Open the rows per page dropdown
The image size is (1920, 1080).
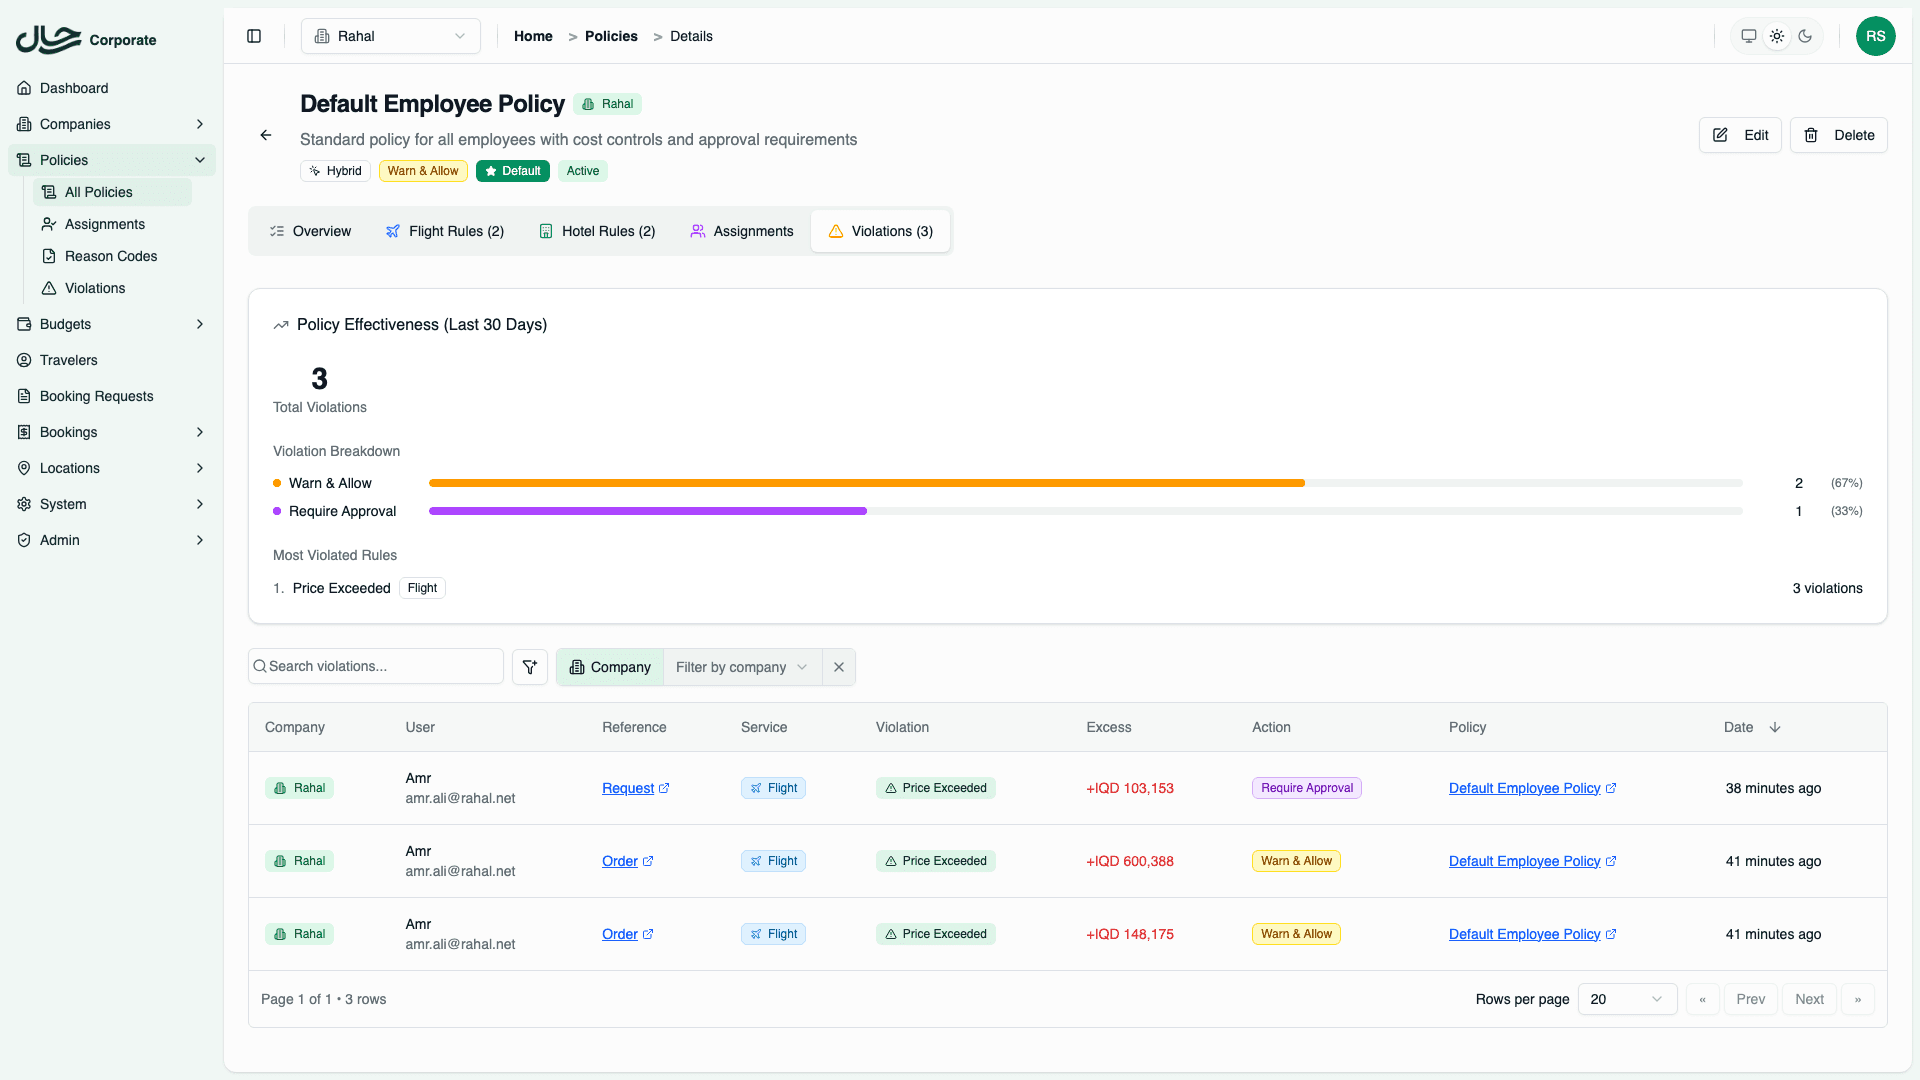(1627, 999)
